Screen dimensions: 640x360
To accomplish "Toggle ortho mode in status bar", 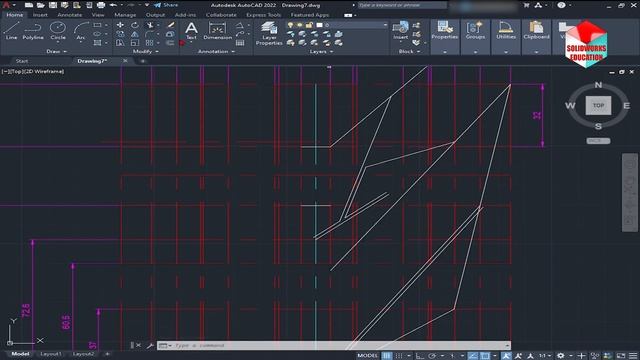I will [x=420, y=356].
